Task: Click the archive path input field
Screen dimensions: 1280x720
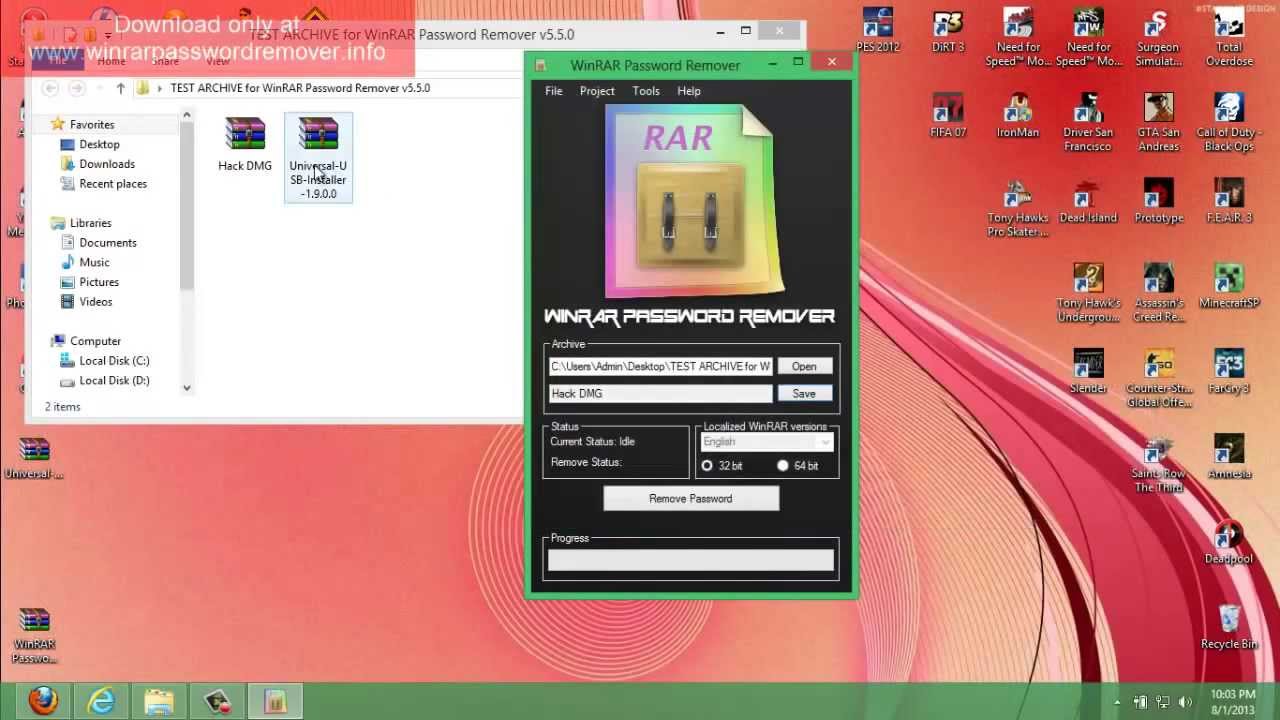Action: click(x=661, y=366)
